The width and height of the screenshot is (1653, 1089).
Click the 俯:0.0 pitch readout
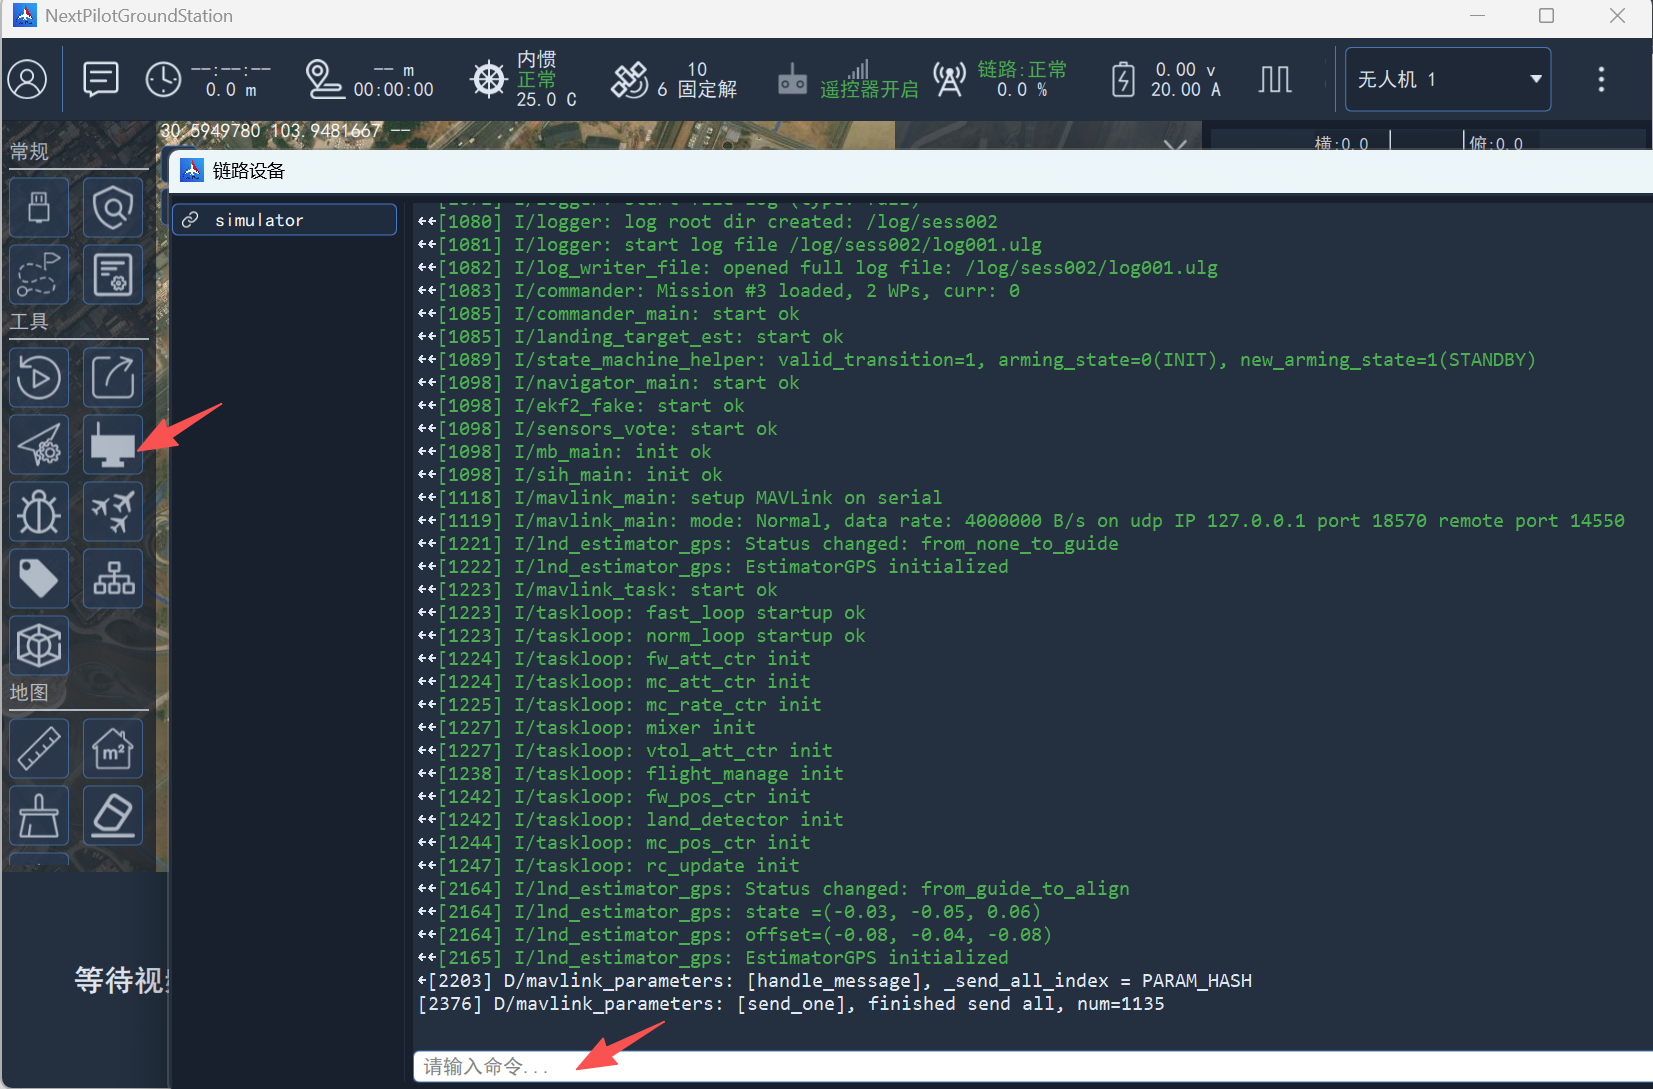[1496, 144]
